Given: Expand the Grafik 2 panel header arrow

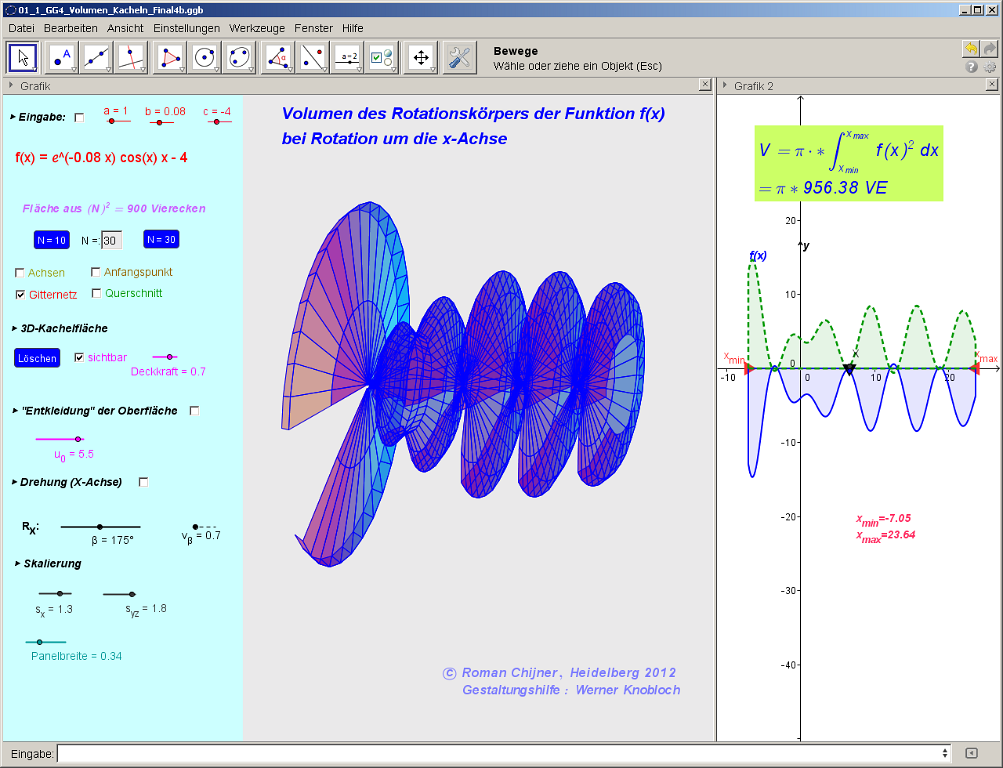Looking at the screenshot, I should pos(724,86).
